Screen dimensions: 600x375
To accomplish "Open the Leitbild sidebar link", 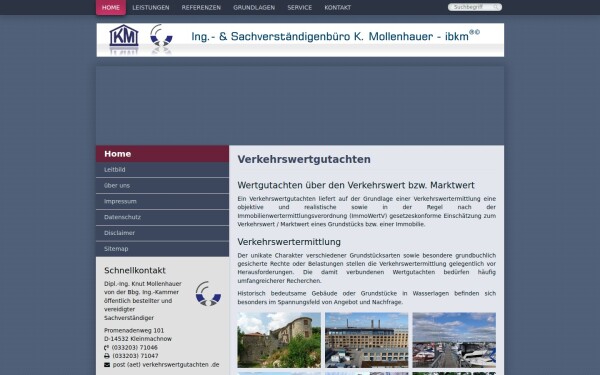I will pos(163,170).
